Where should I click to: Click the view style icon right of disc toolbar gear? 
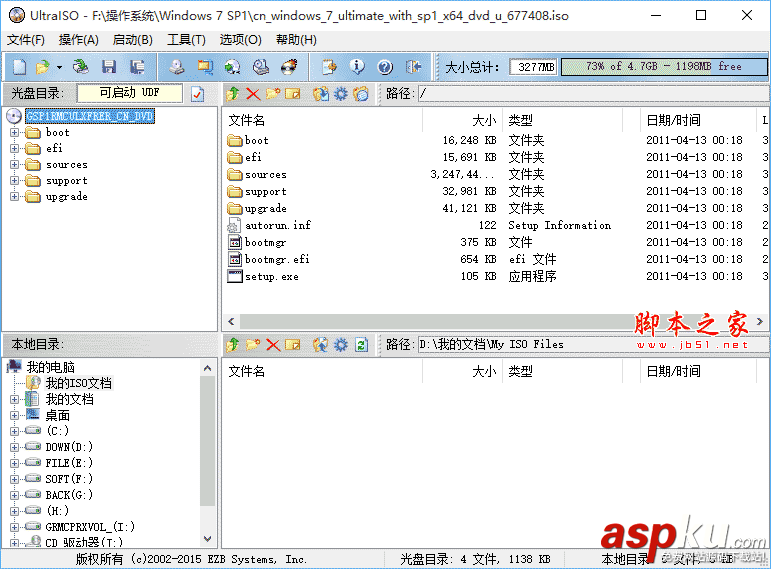click(x=361, y=93)
